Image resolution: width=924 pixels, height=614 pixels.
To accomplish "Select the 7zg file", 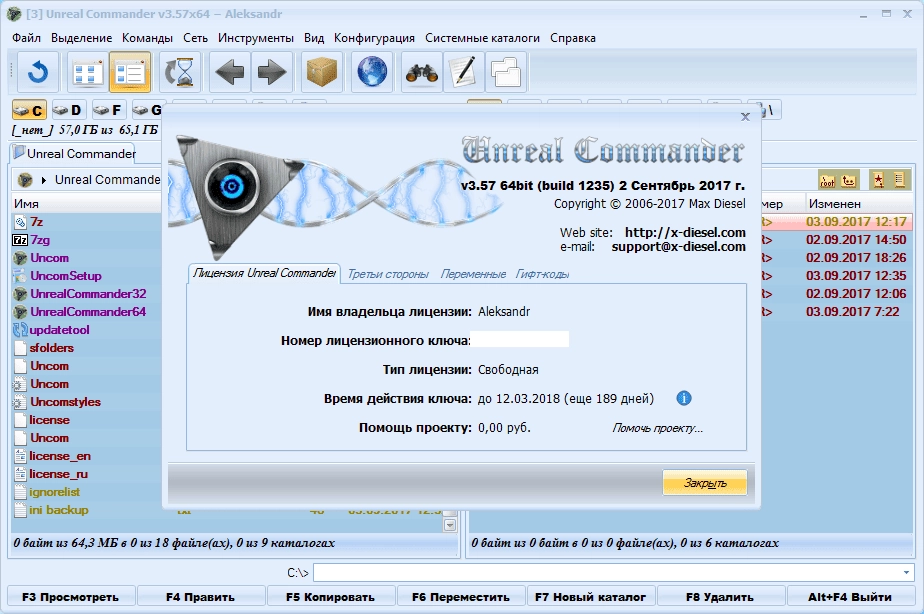I will [x=40, y=240].
